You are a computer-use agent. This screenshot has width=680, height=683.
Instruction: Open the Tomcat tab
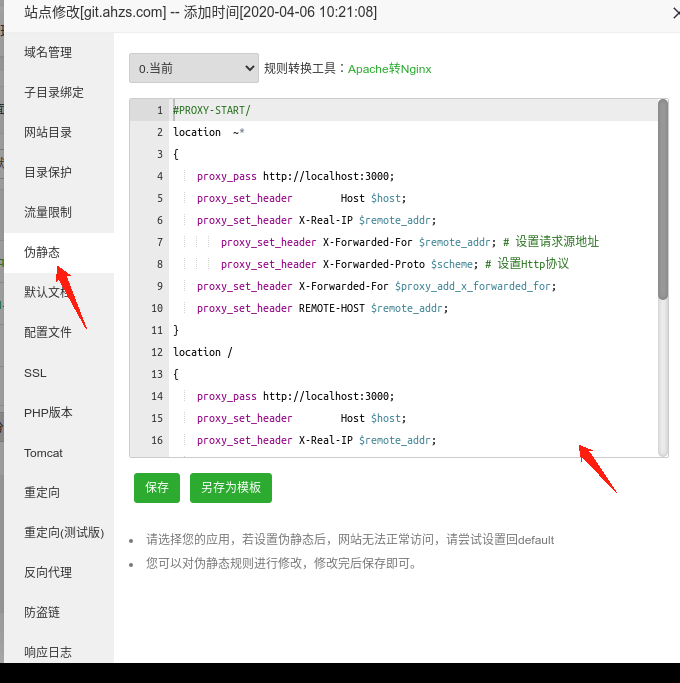[43, 453]
